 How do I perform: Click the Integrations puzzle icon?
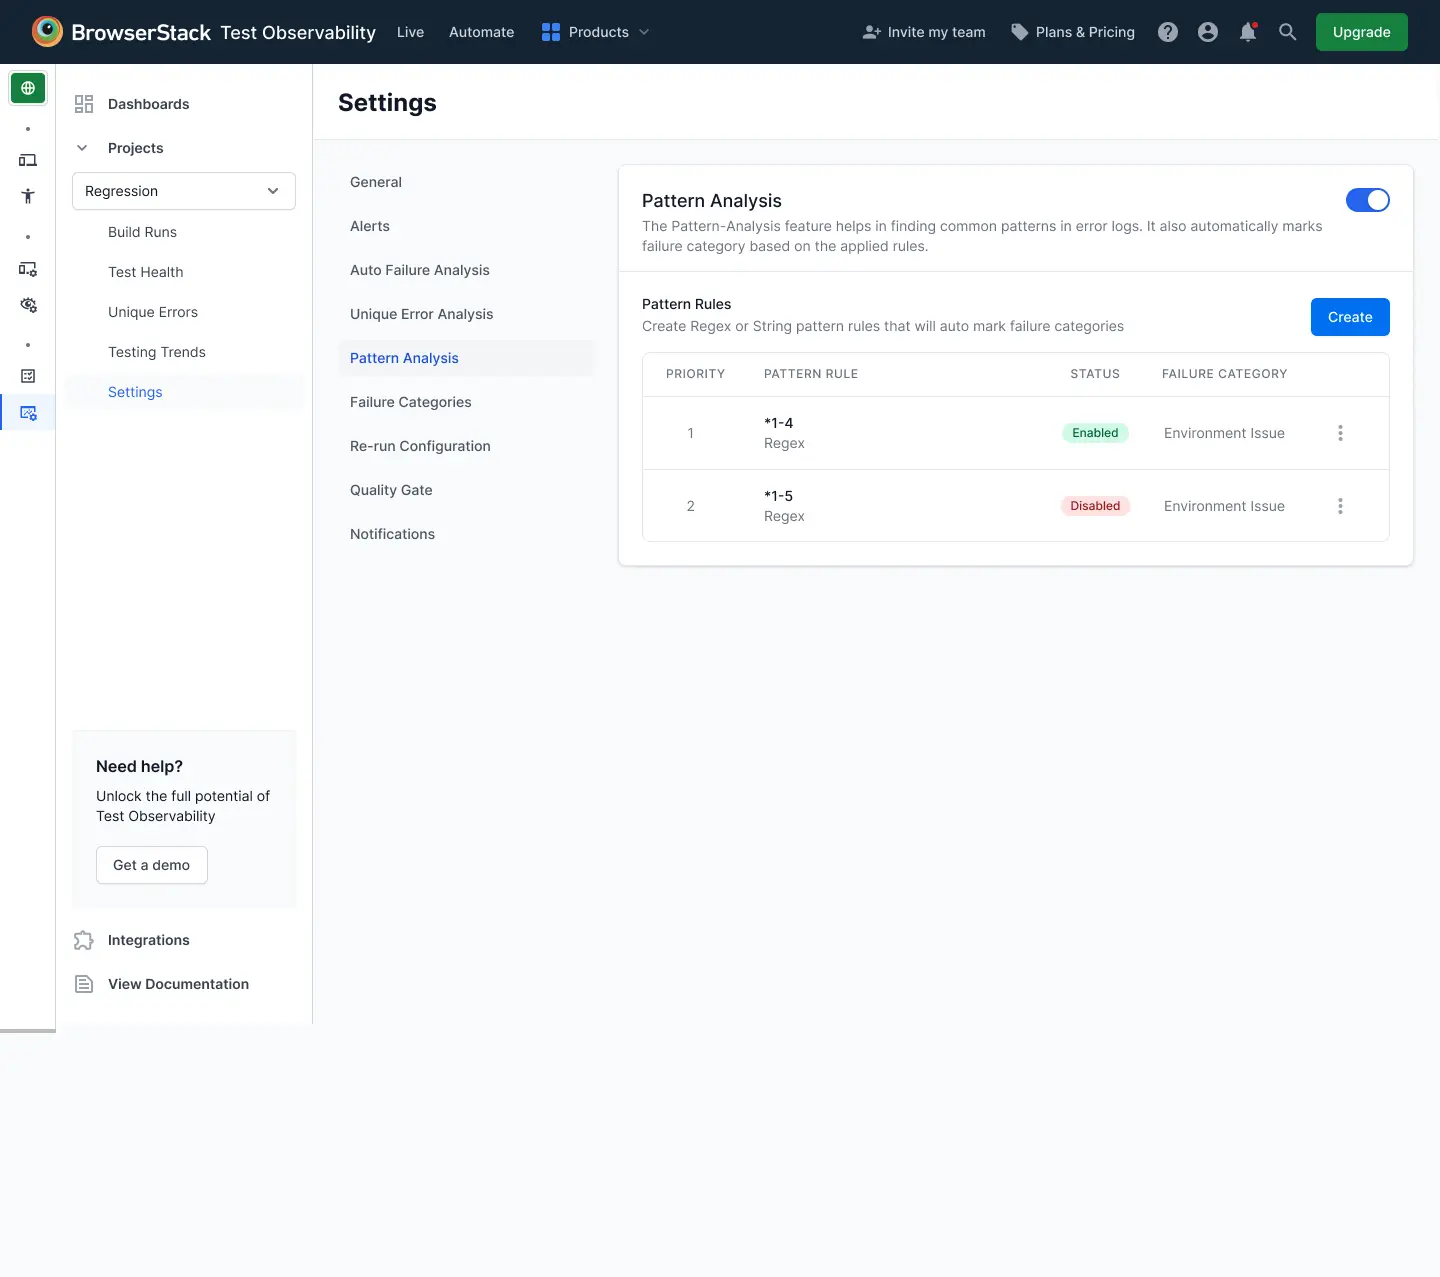click(x=84, y=940)
